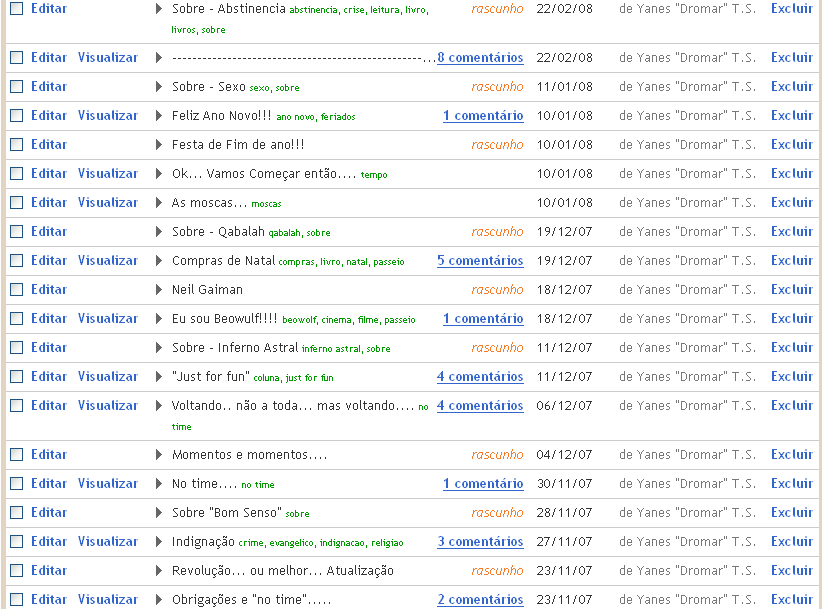Expand the Sobre "Bom Senso" draft

tap(159, 513)
